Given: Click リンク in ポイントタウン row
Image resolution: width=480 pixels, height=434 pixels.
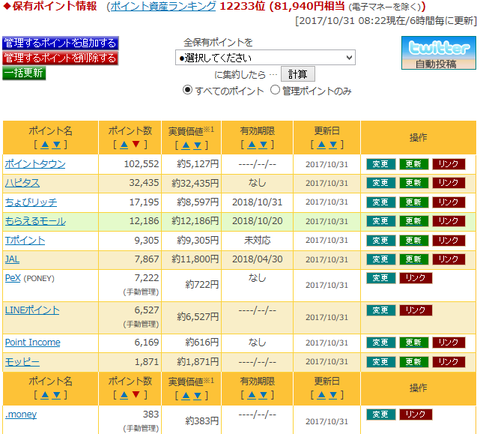Looking at the screenshot, I should click(449, 164).
